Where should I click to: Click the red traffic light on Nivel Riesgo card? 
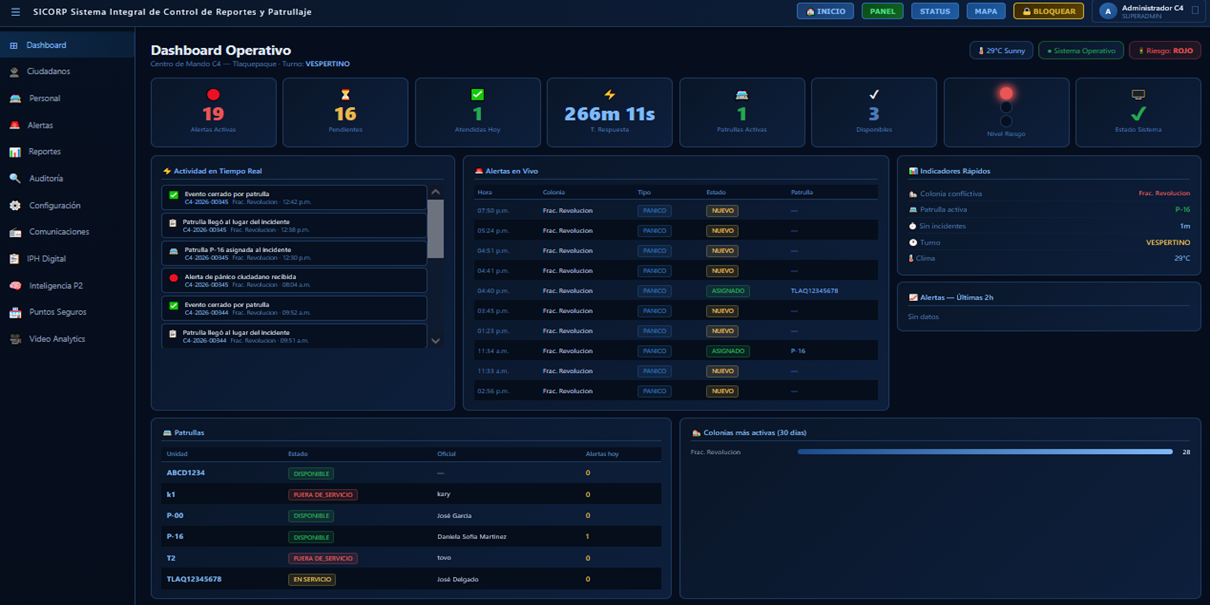[1006, 94]
